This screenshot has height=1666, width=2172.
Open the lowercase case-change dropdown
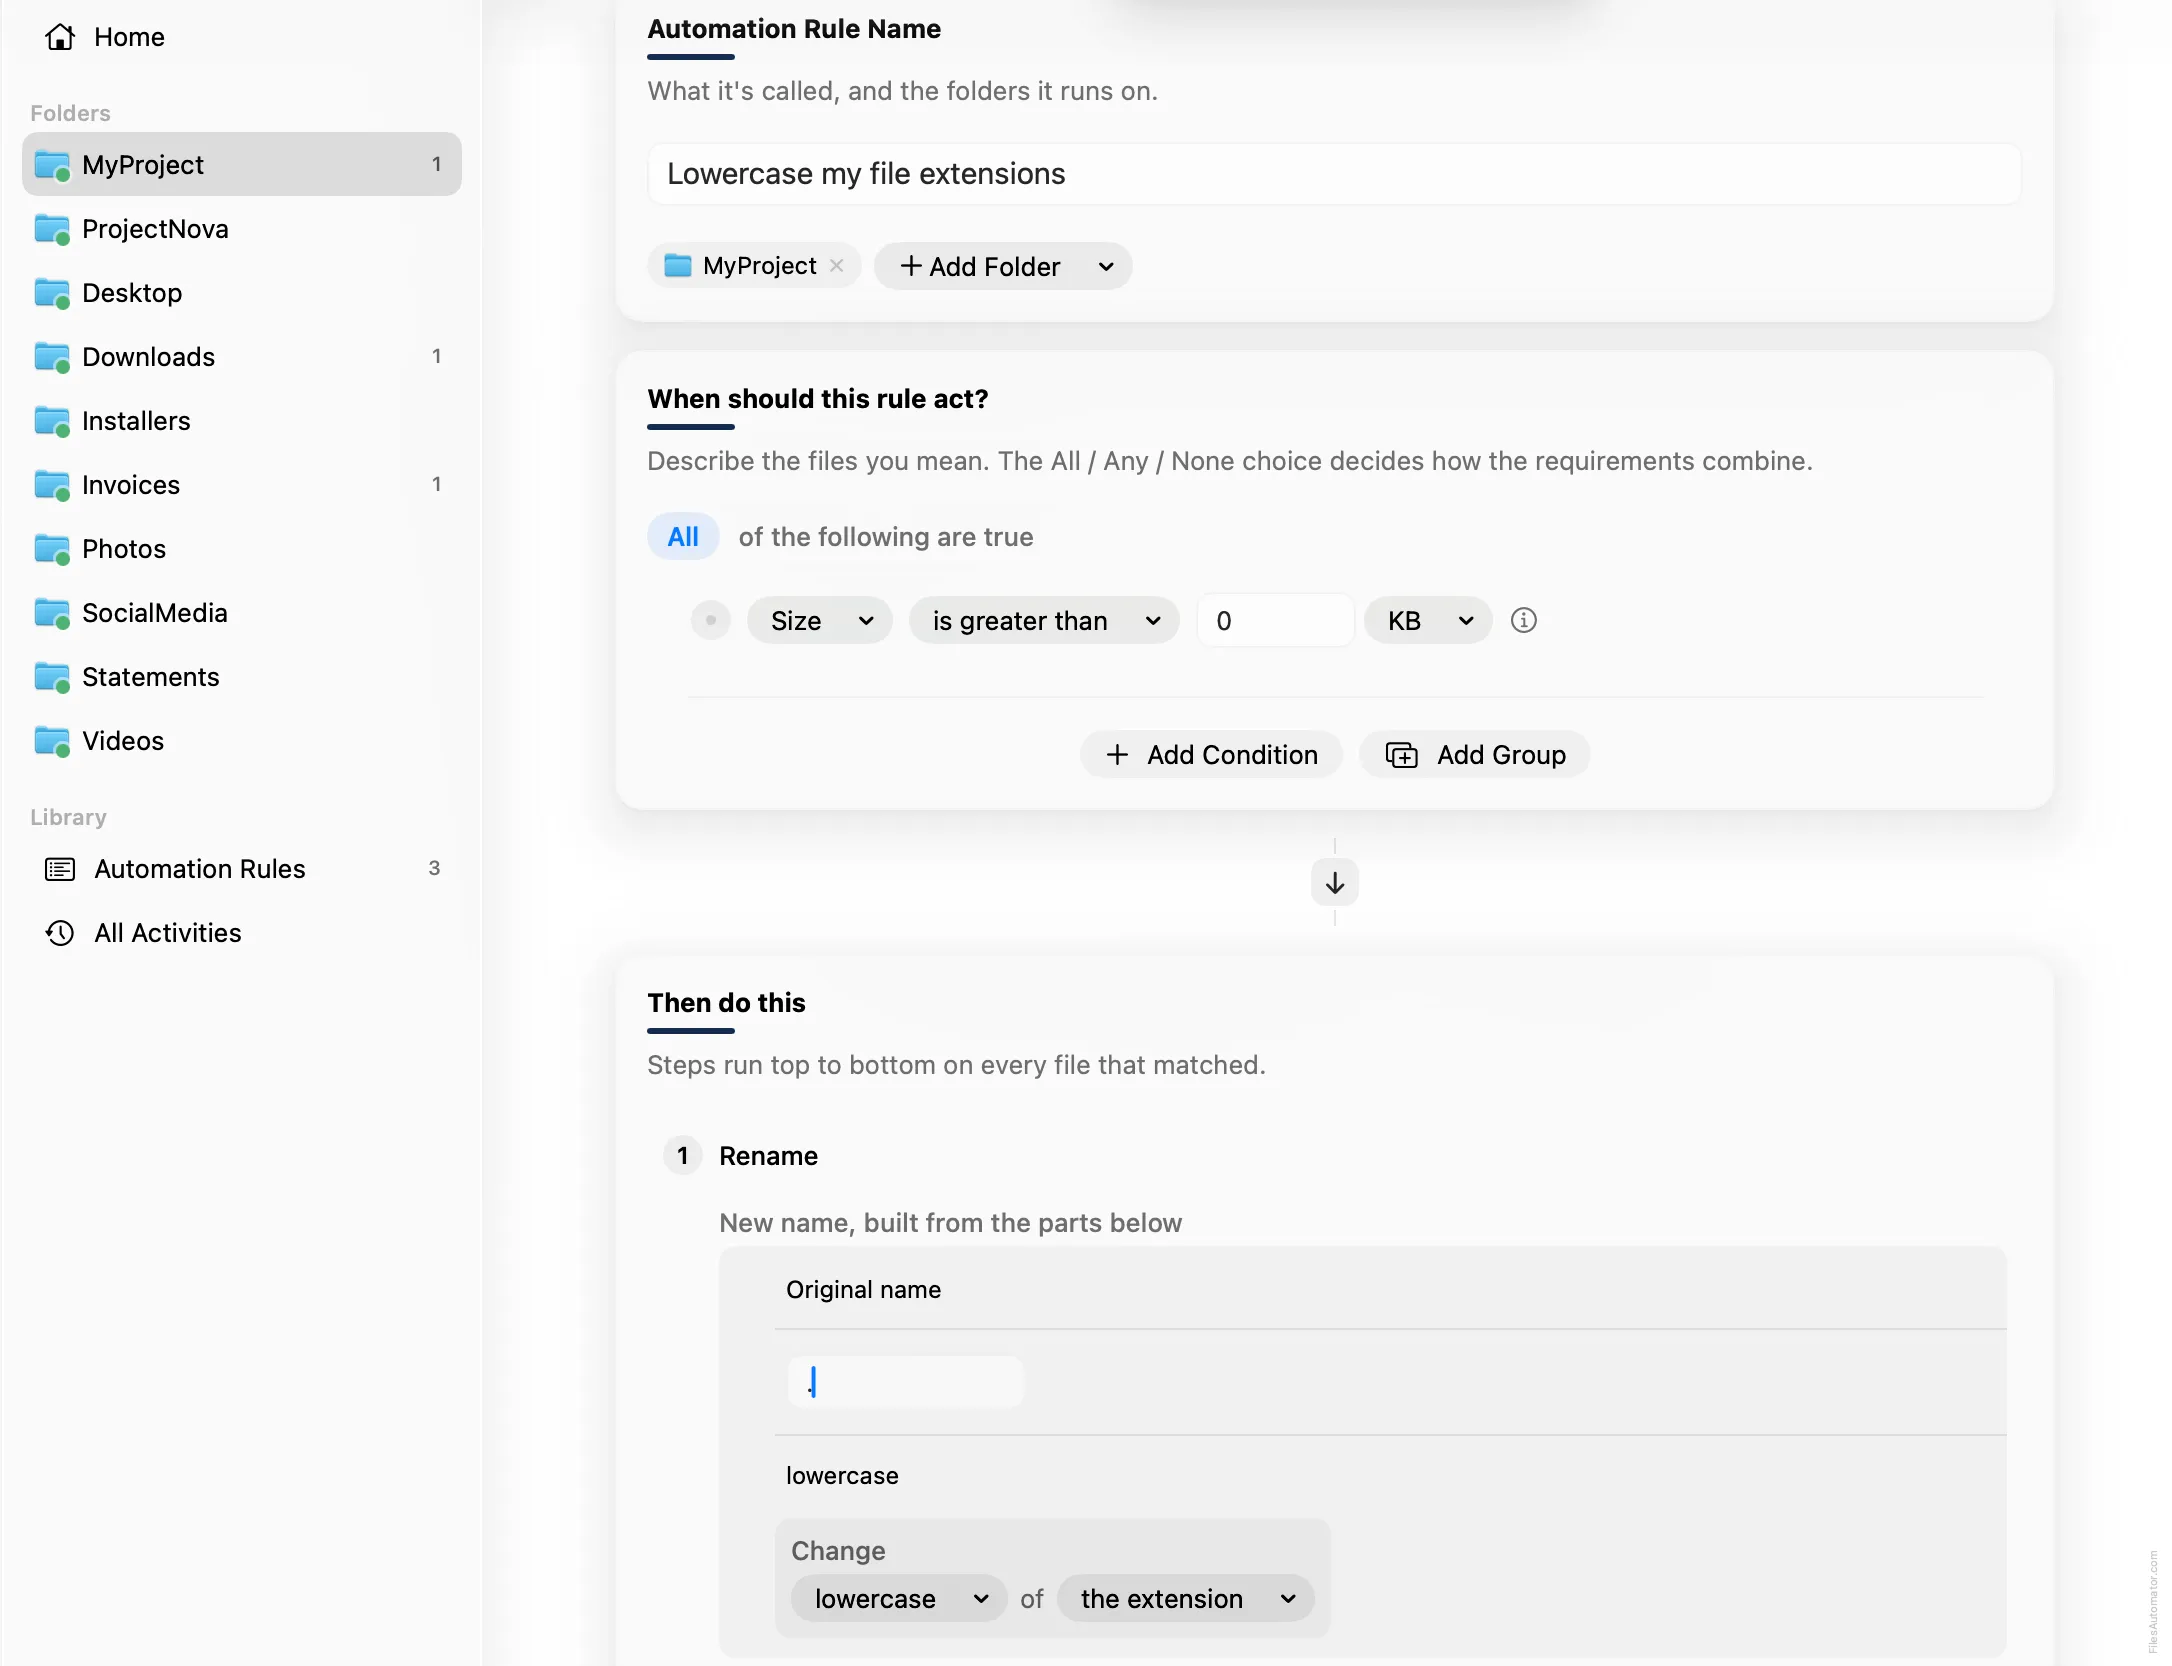898,1599
